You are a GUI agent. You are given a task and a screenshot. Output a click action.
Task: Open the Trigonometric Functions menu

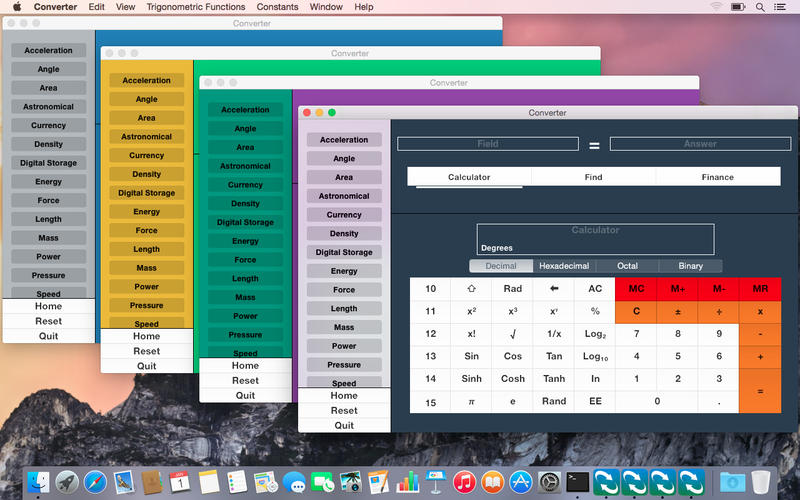pyautogui.click(x=196, y=7)
